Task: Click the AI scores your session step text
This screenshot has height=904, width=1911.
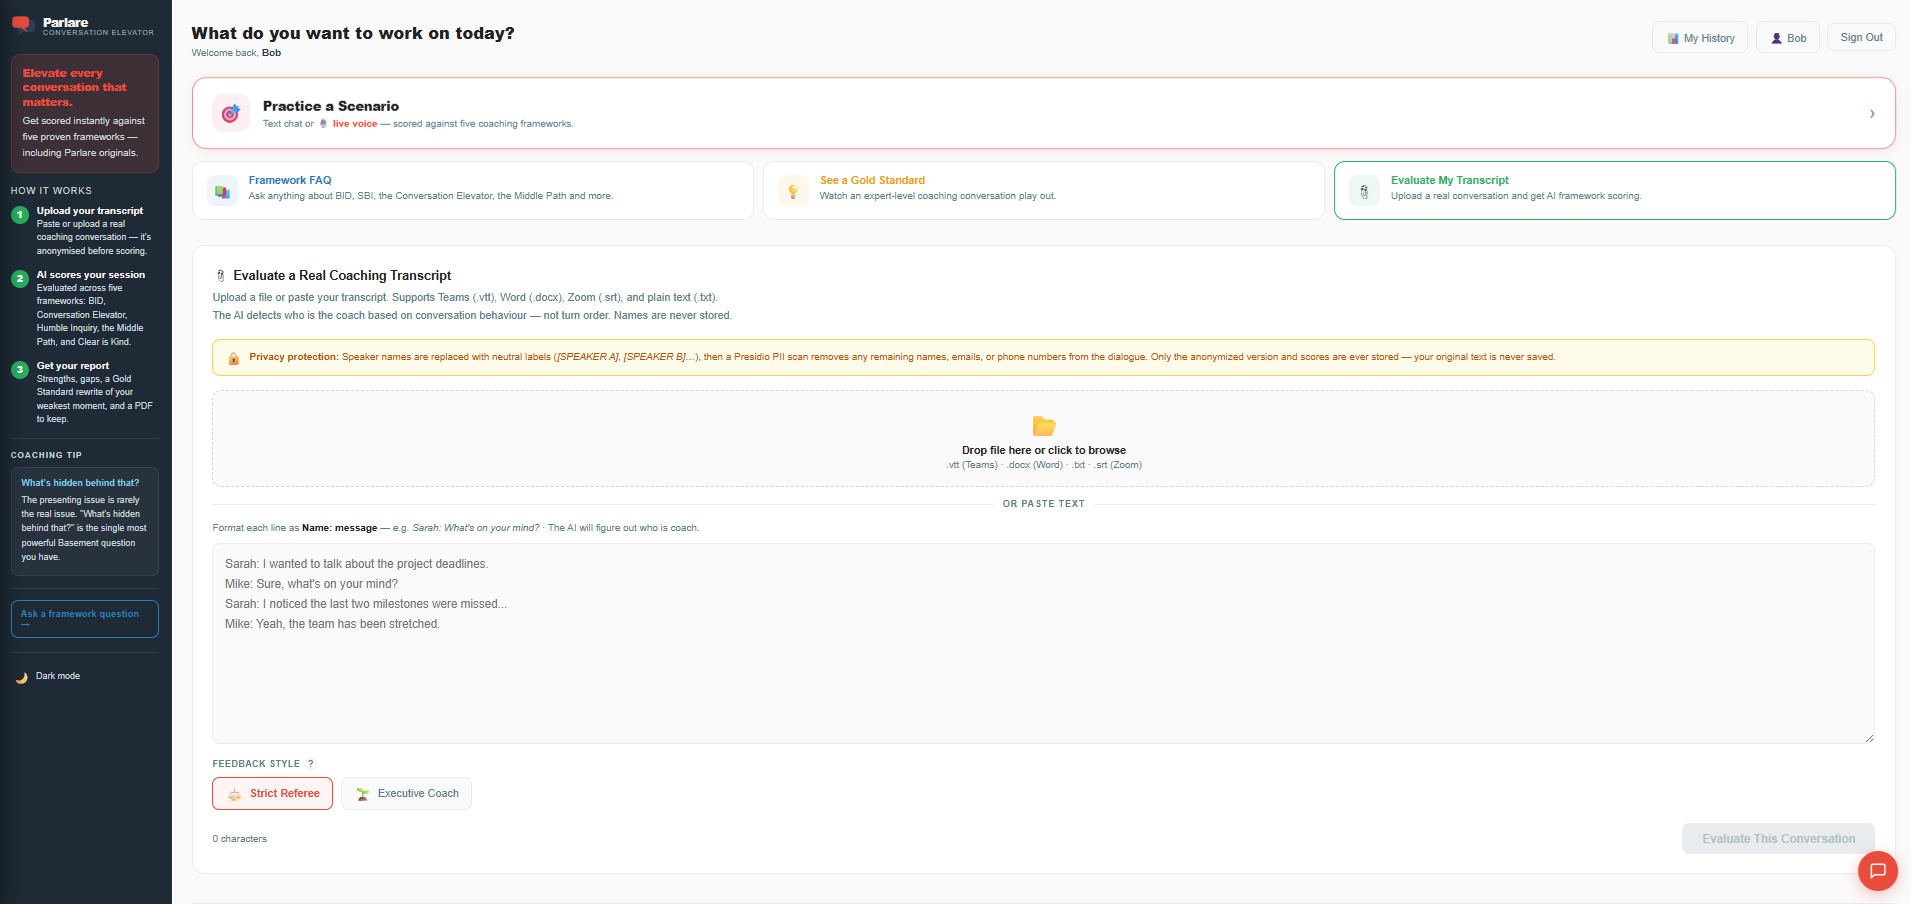Action: coord(91,275)
